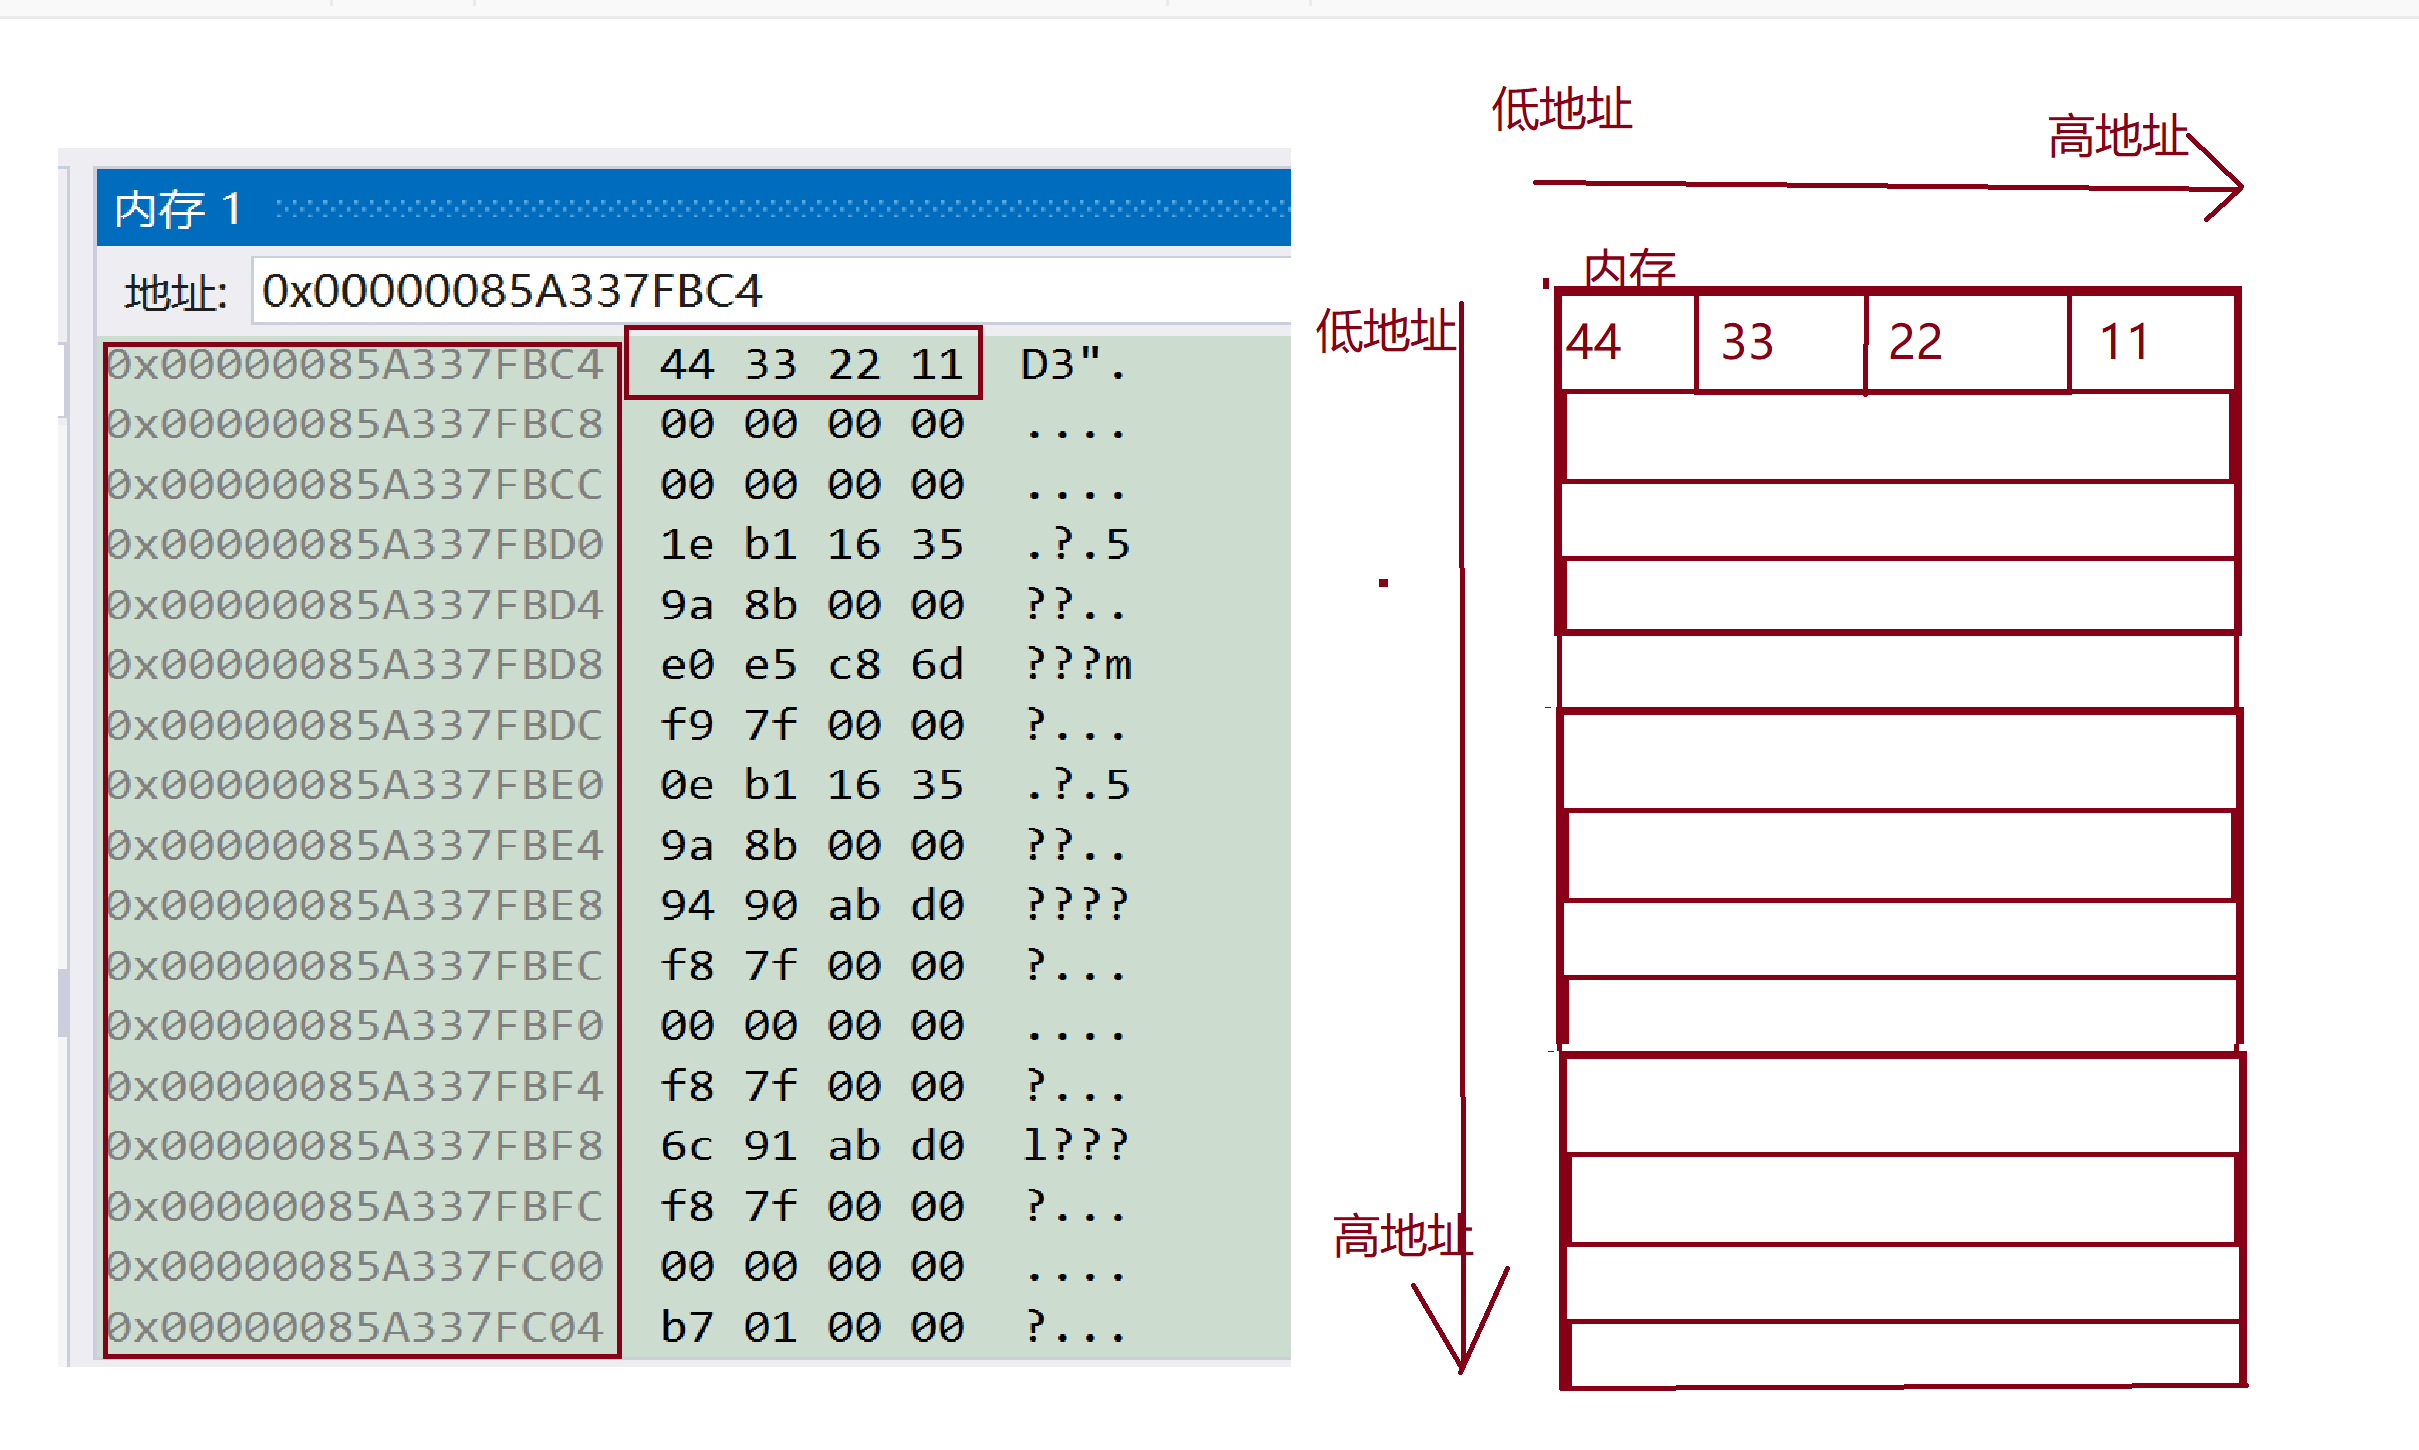This screenshot has width=2419, height=1450.
Task: Click the address input field showing 0x00000085A337FBC4
Action: point(771,291)
